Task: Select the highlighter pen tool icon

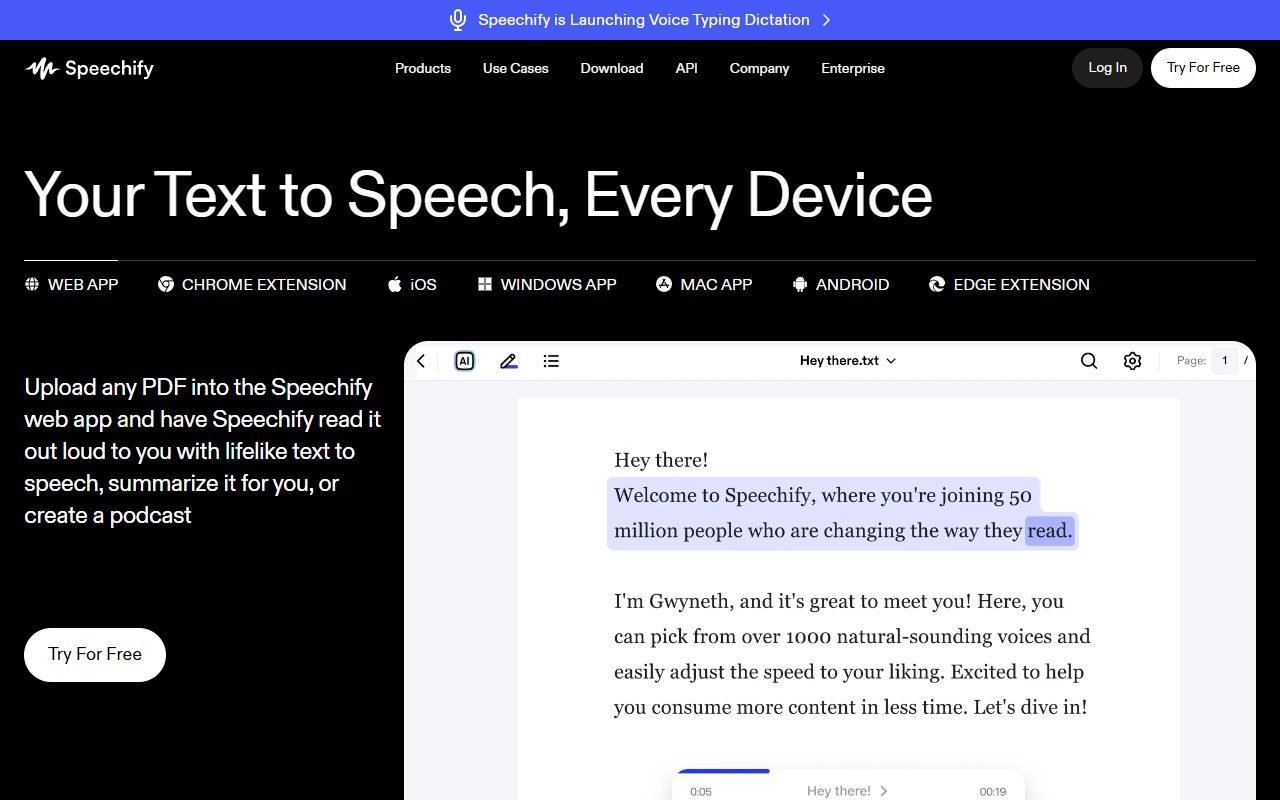Action: pyautogui.click(x=508, y=361)
